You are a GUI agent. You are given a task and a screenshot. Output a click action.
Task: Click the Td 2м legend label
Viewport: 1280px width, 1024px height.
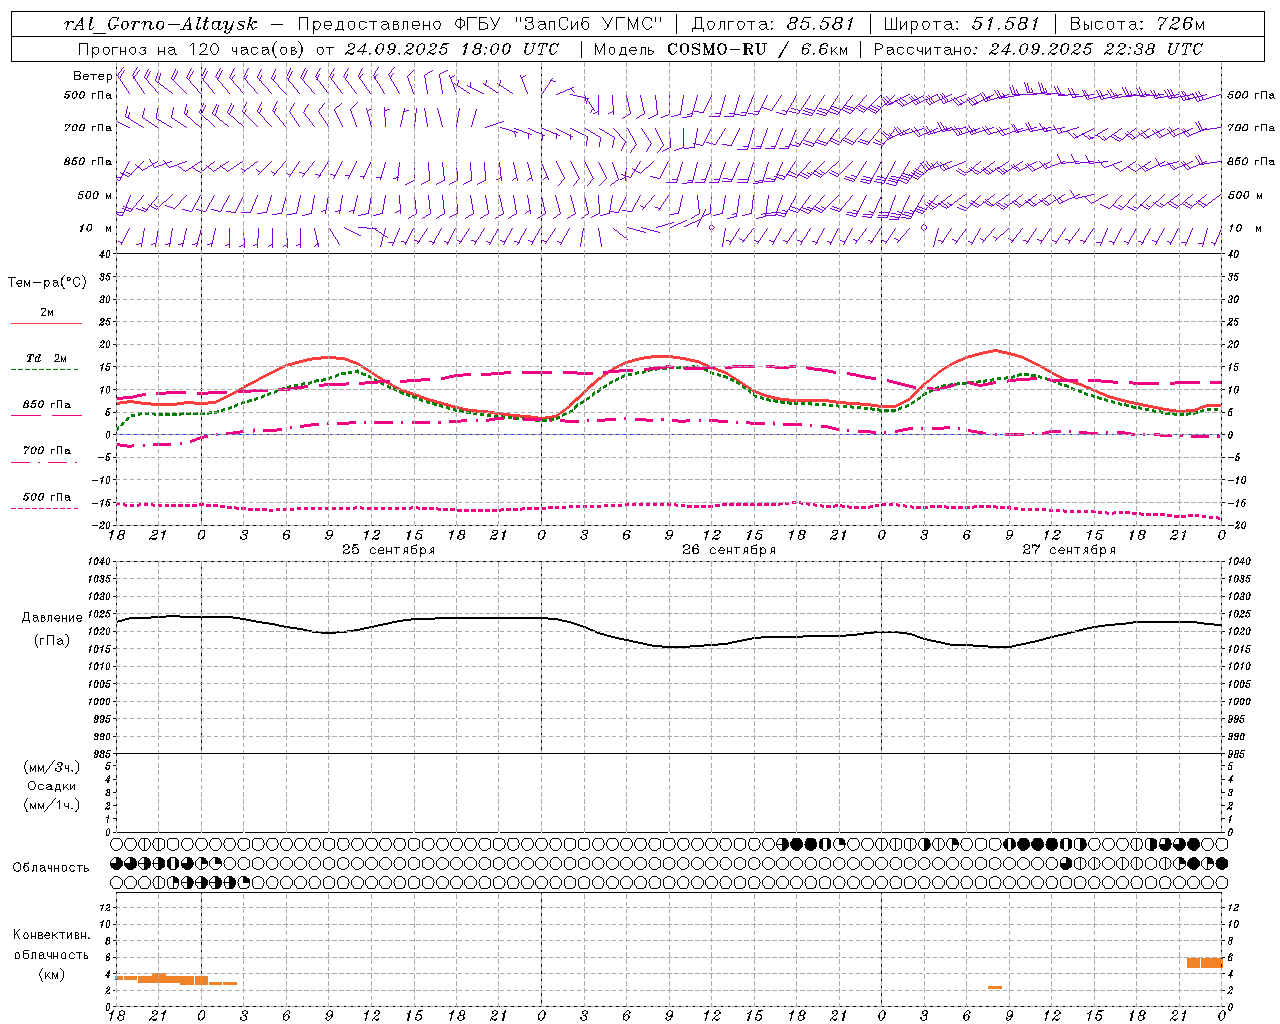tap(46, 358)
